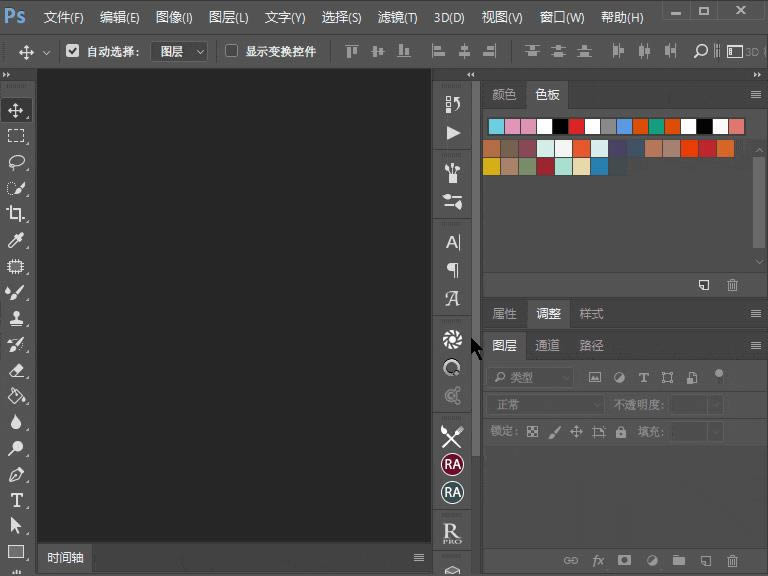Toggle the Auto-Select checkbox
The height and width of the screenshot is (576, 768).
[72, 50]
